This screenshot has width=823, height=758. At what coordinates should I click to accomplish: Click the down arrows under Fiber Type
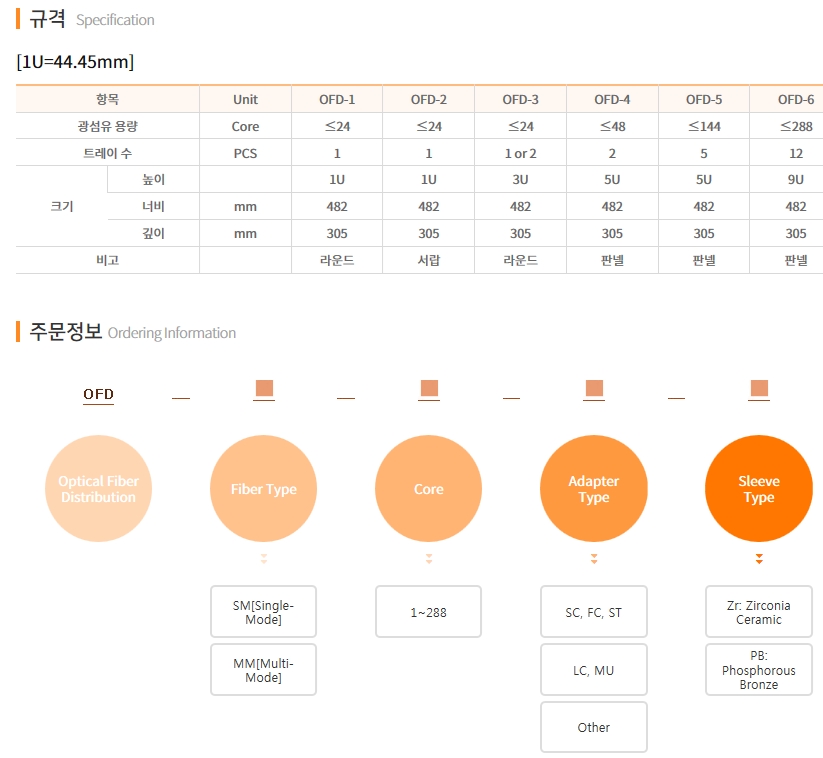(x=264, y=559)
